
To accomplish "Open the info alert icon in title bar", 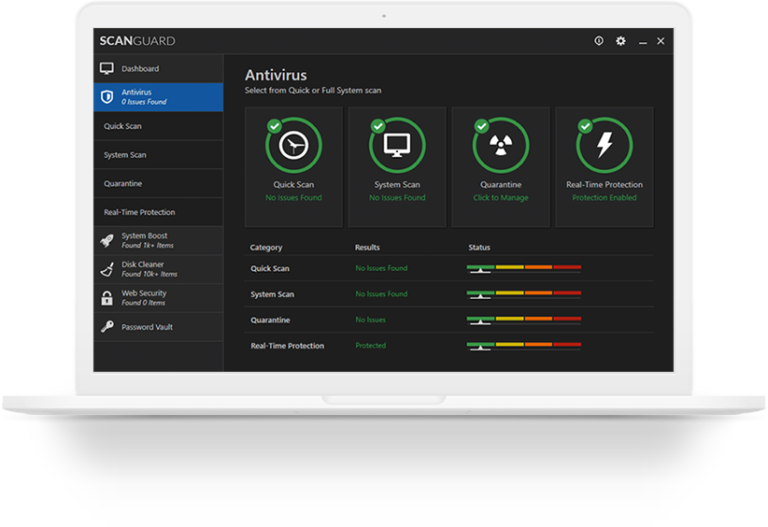I will 599,41.
